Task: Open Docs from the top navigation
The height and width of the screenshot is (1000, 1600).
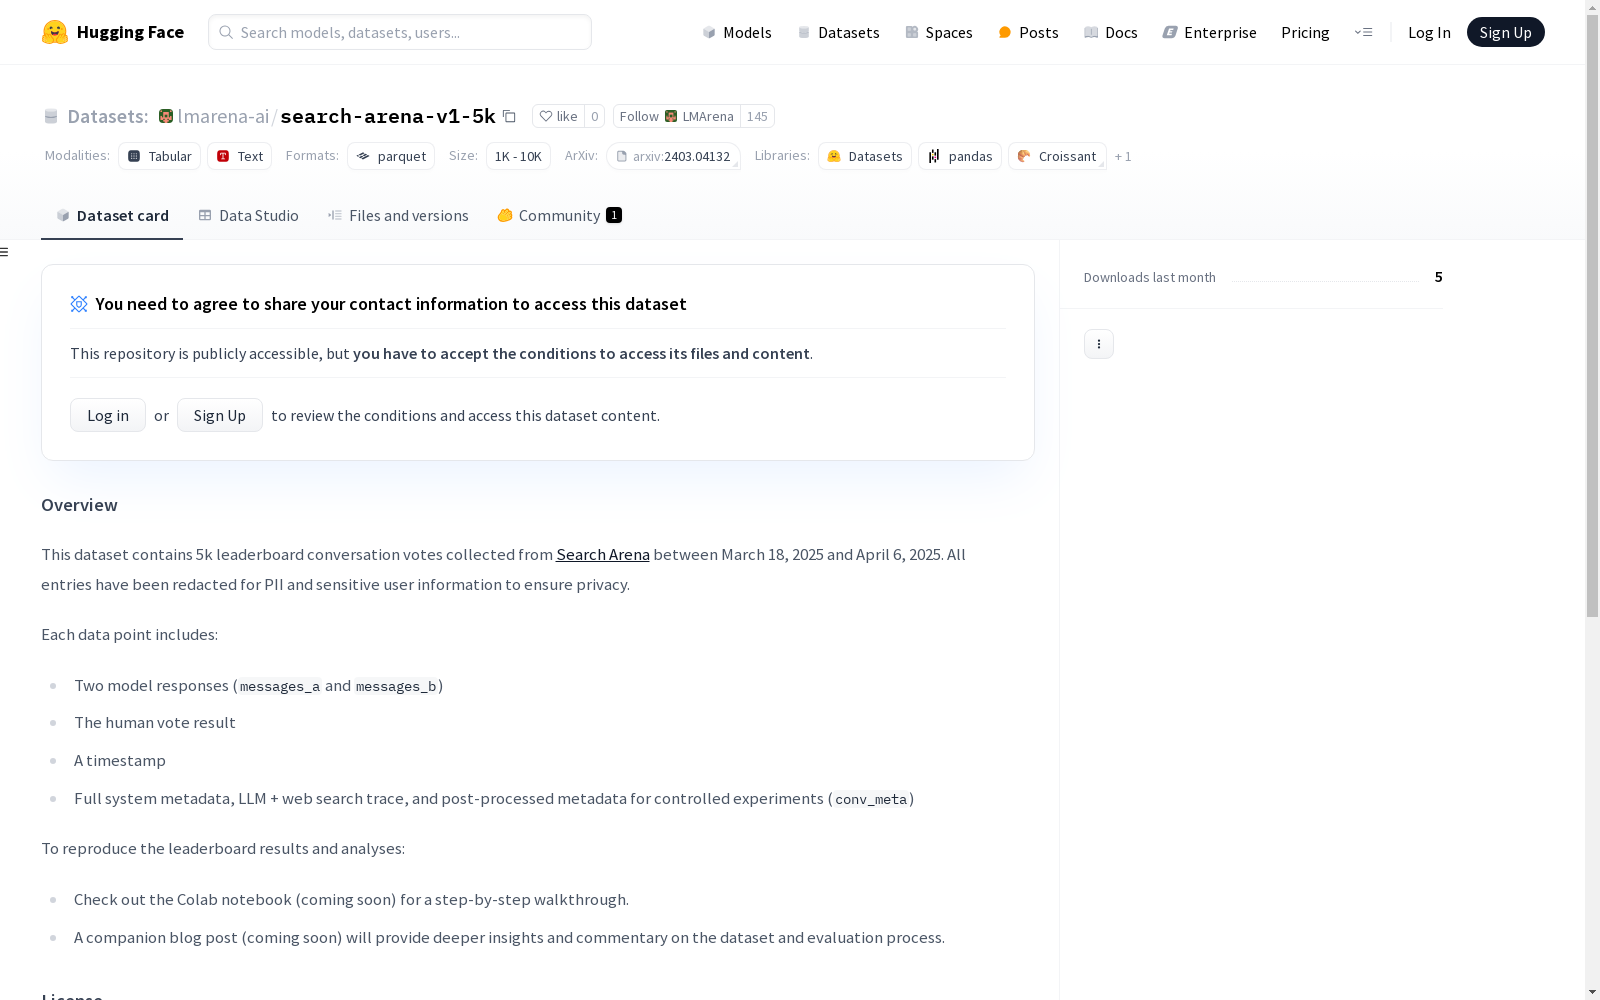Action: click(1111, 32)
